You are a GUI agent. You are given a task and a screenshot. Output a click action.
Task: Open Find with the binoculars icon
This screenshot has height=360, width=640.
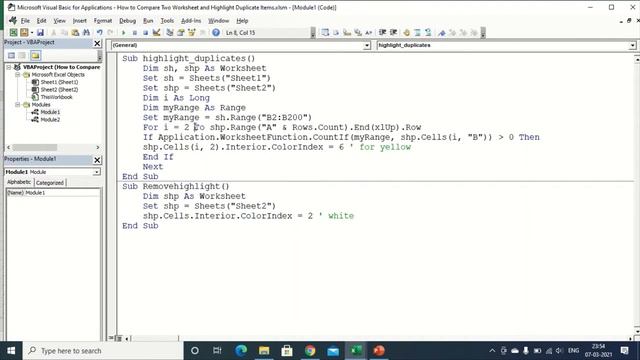[x=86, y=33]
